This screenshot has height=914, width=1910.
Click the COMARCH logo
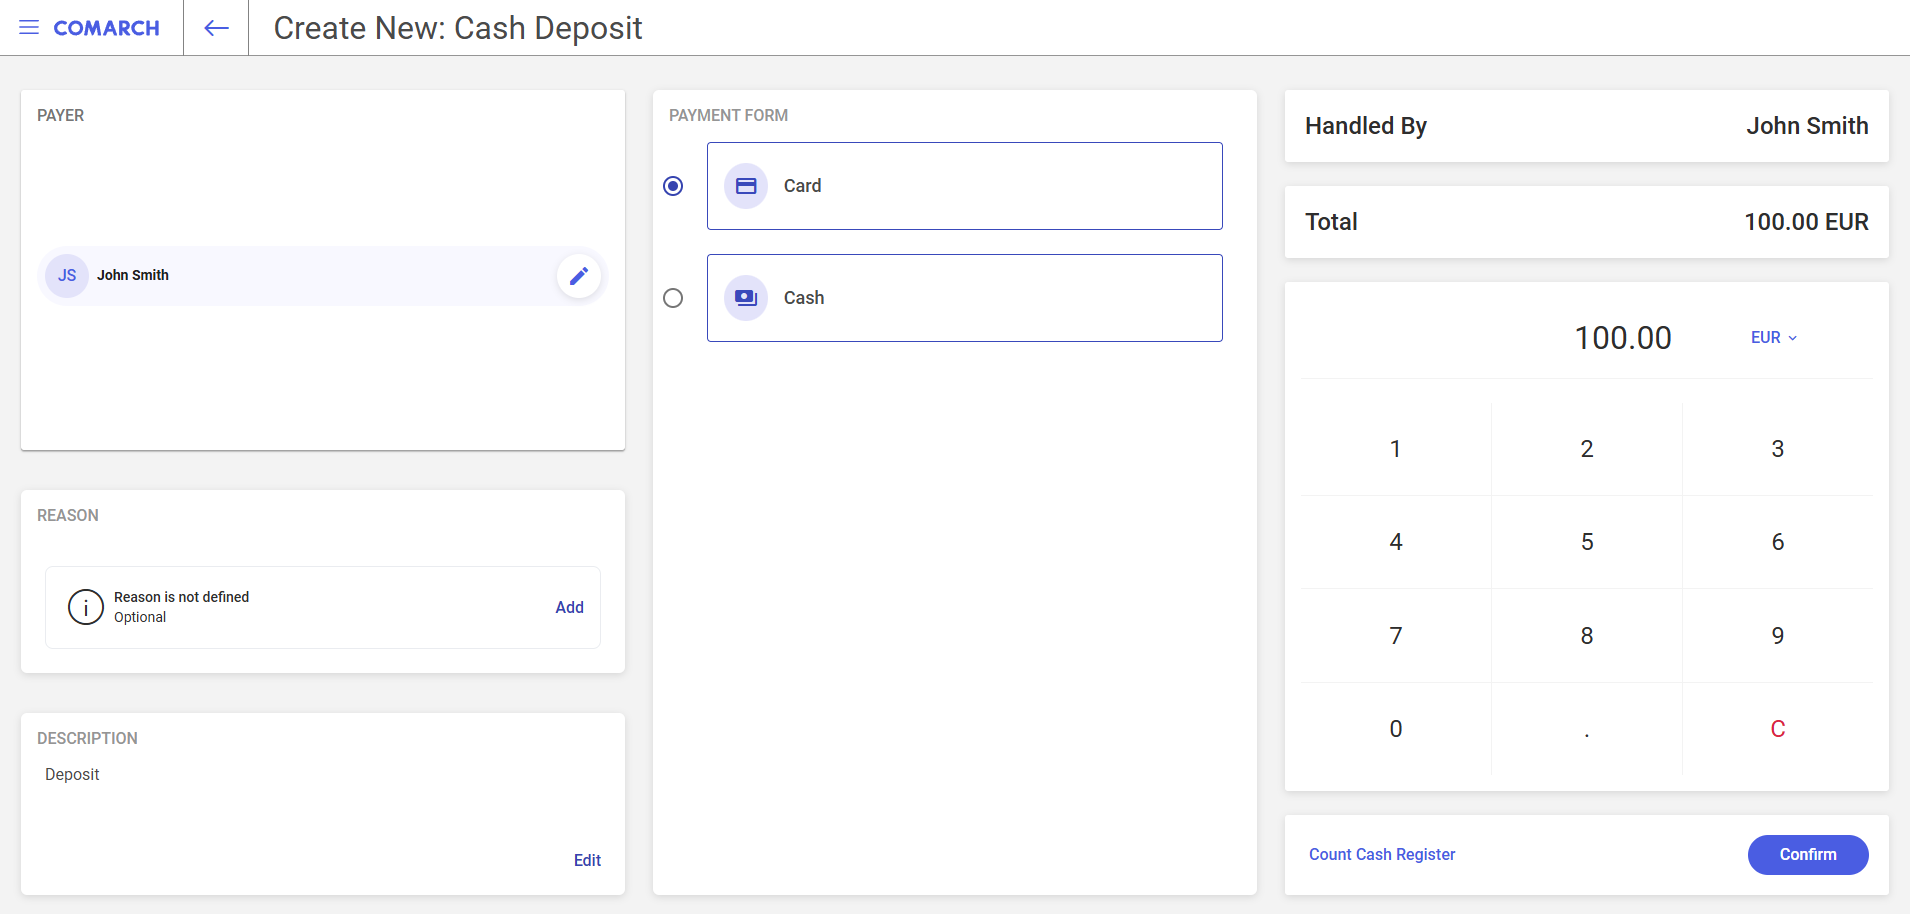point(106,28)
